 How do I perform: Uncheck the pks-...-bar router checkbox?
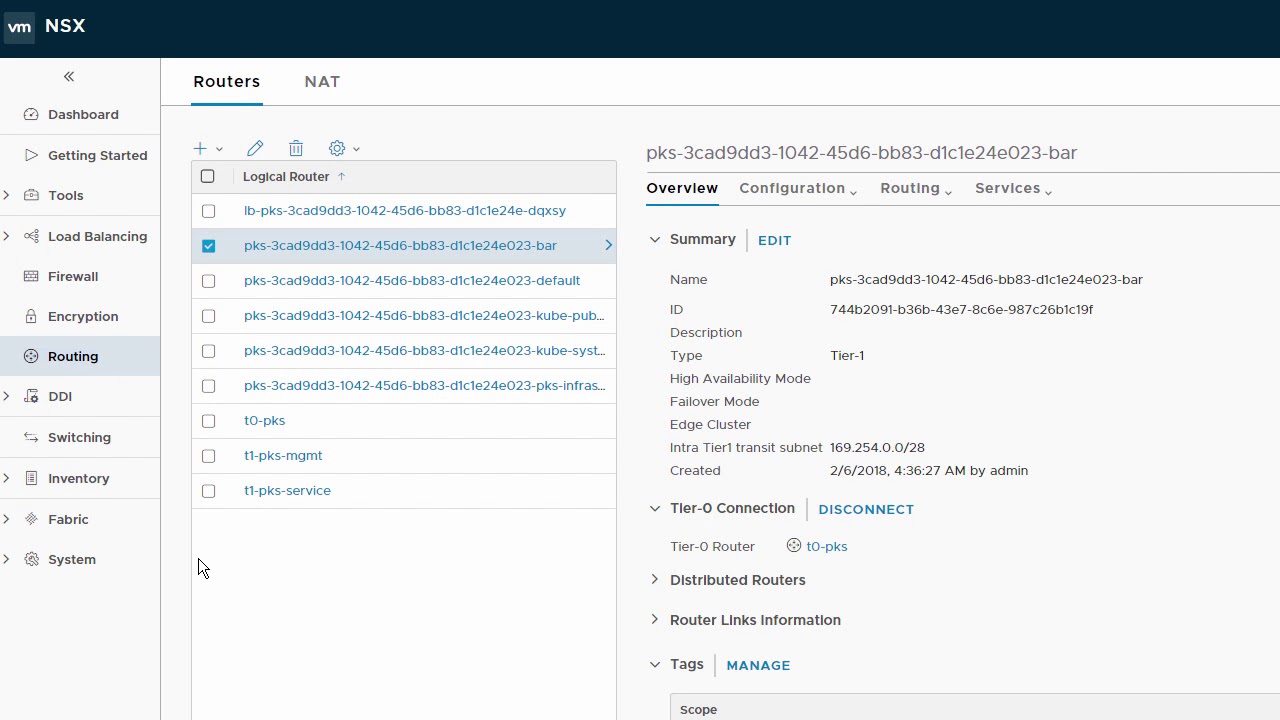[208, 246]
